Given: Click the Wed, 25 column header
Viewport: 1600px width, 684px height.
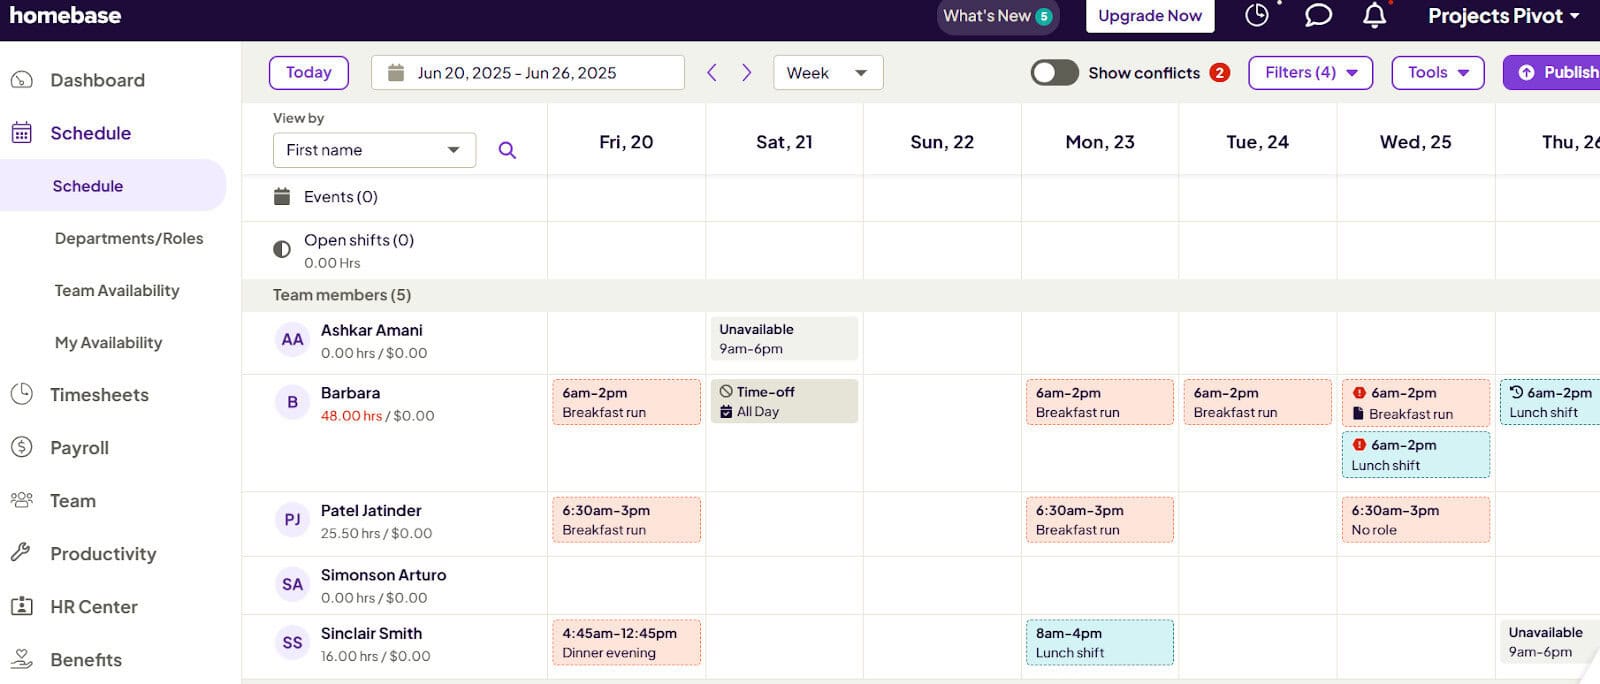Looking at the screenshot, I should (x=1415, y=142).
